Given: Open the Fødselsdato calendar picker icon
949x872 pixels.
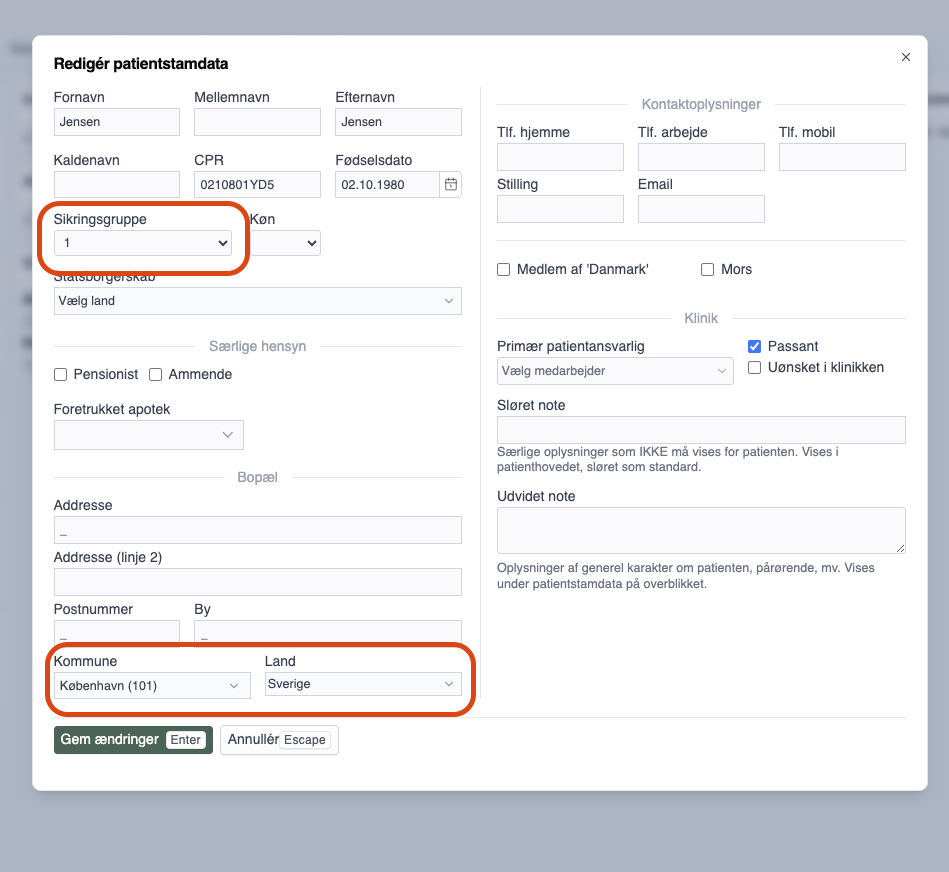Looking at the screenshot, I should click(451, 184).
